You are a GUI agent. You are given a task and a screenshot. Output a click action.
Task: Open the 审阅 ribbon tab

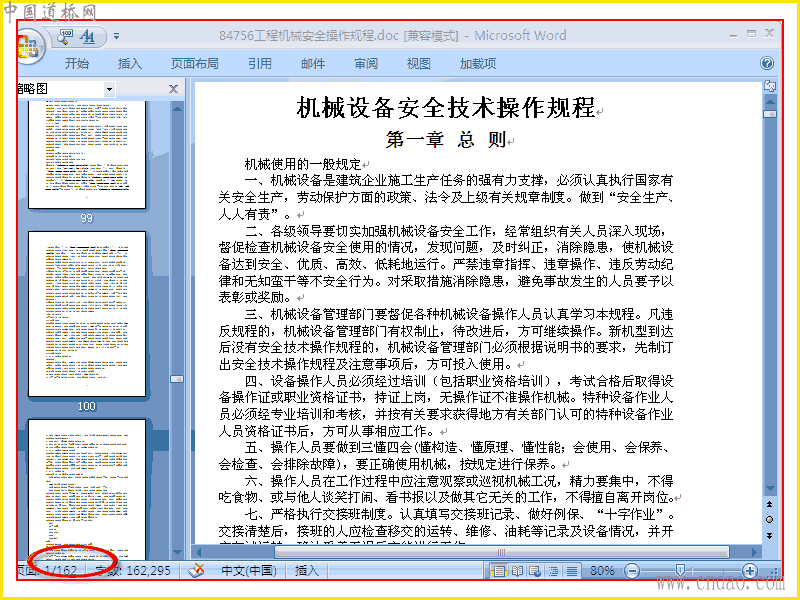pyautogui.click(x=366, y=63)
